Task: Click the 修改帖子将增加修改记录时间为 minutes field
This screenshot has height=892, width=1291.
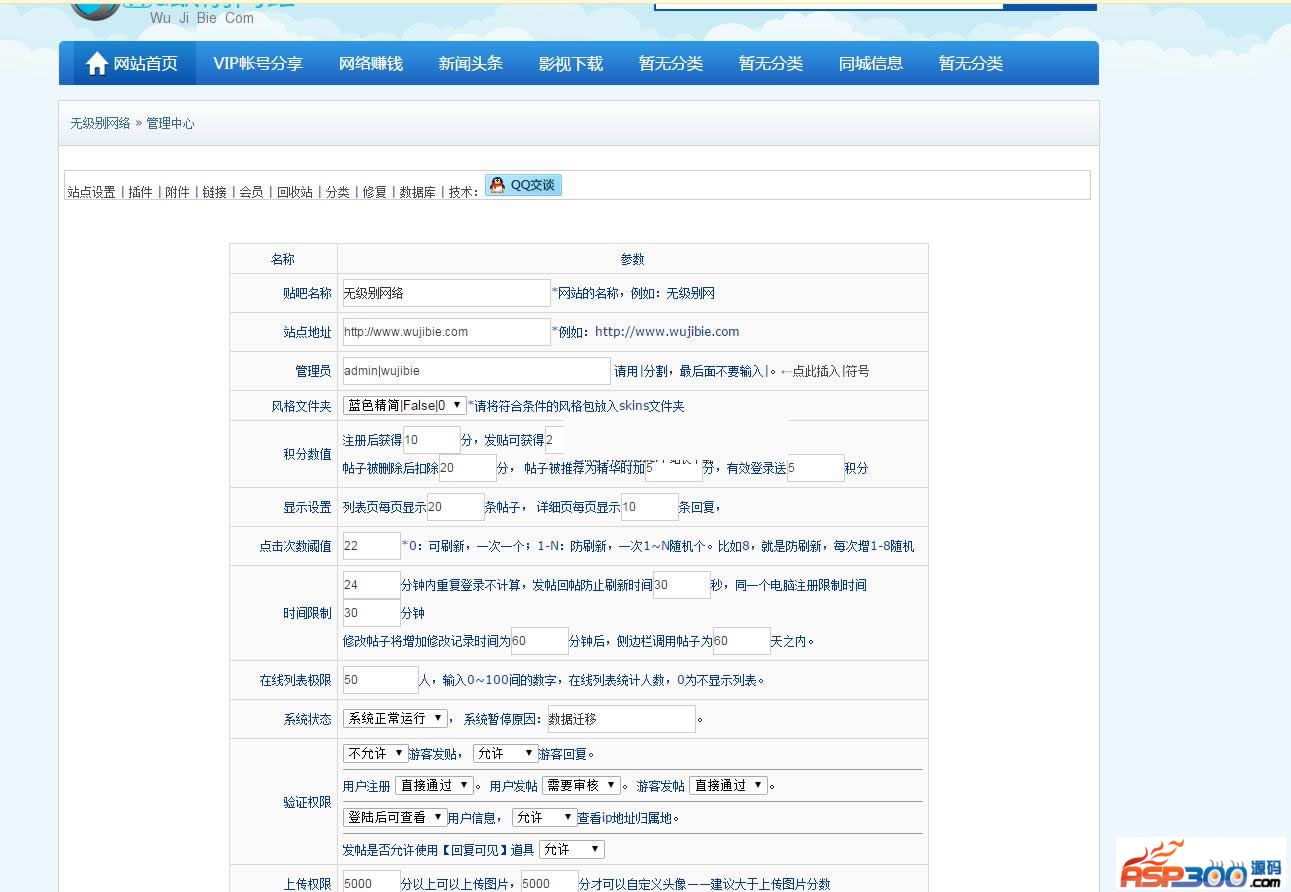Action: coord(539,641)
